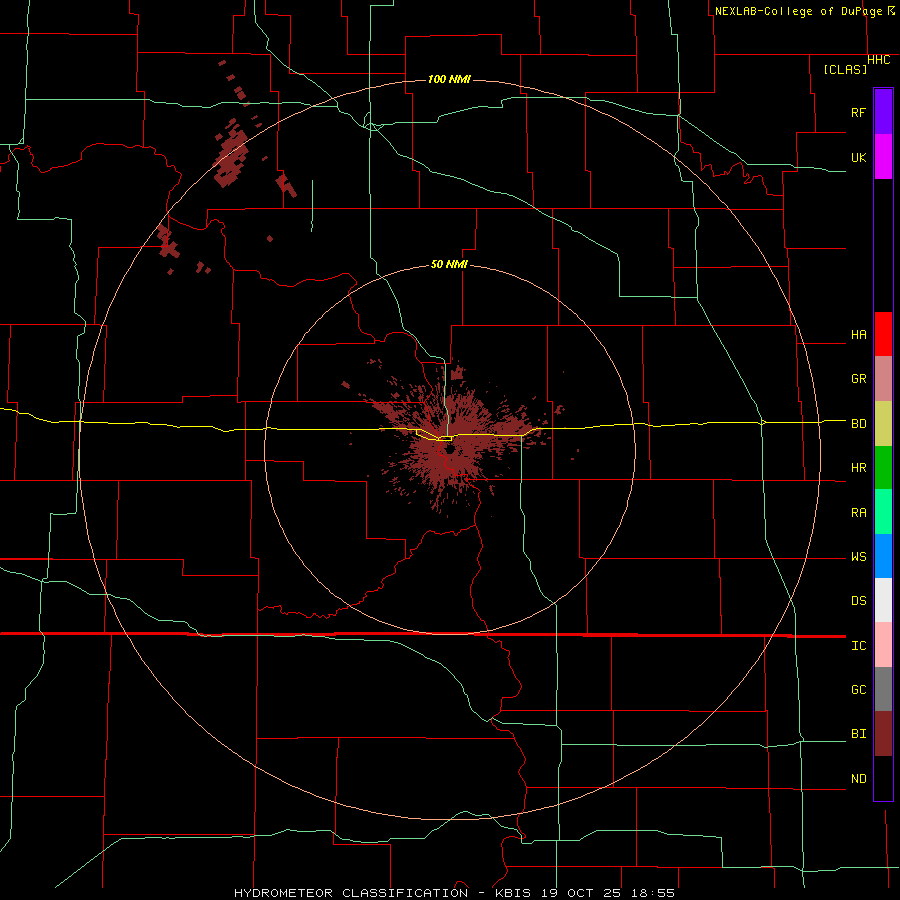Viewport: 900px width, 900px height.
Task: Click the RF legend label
Action: coord(858,112)
